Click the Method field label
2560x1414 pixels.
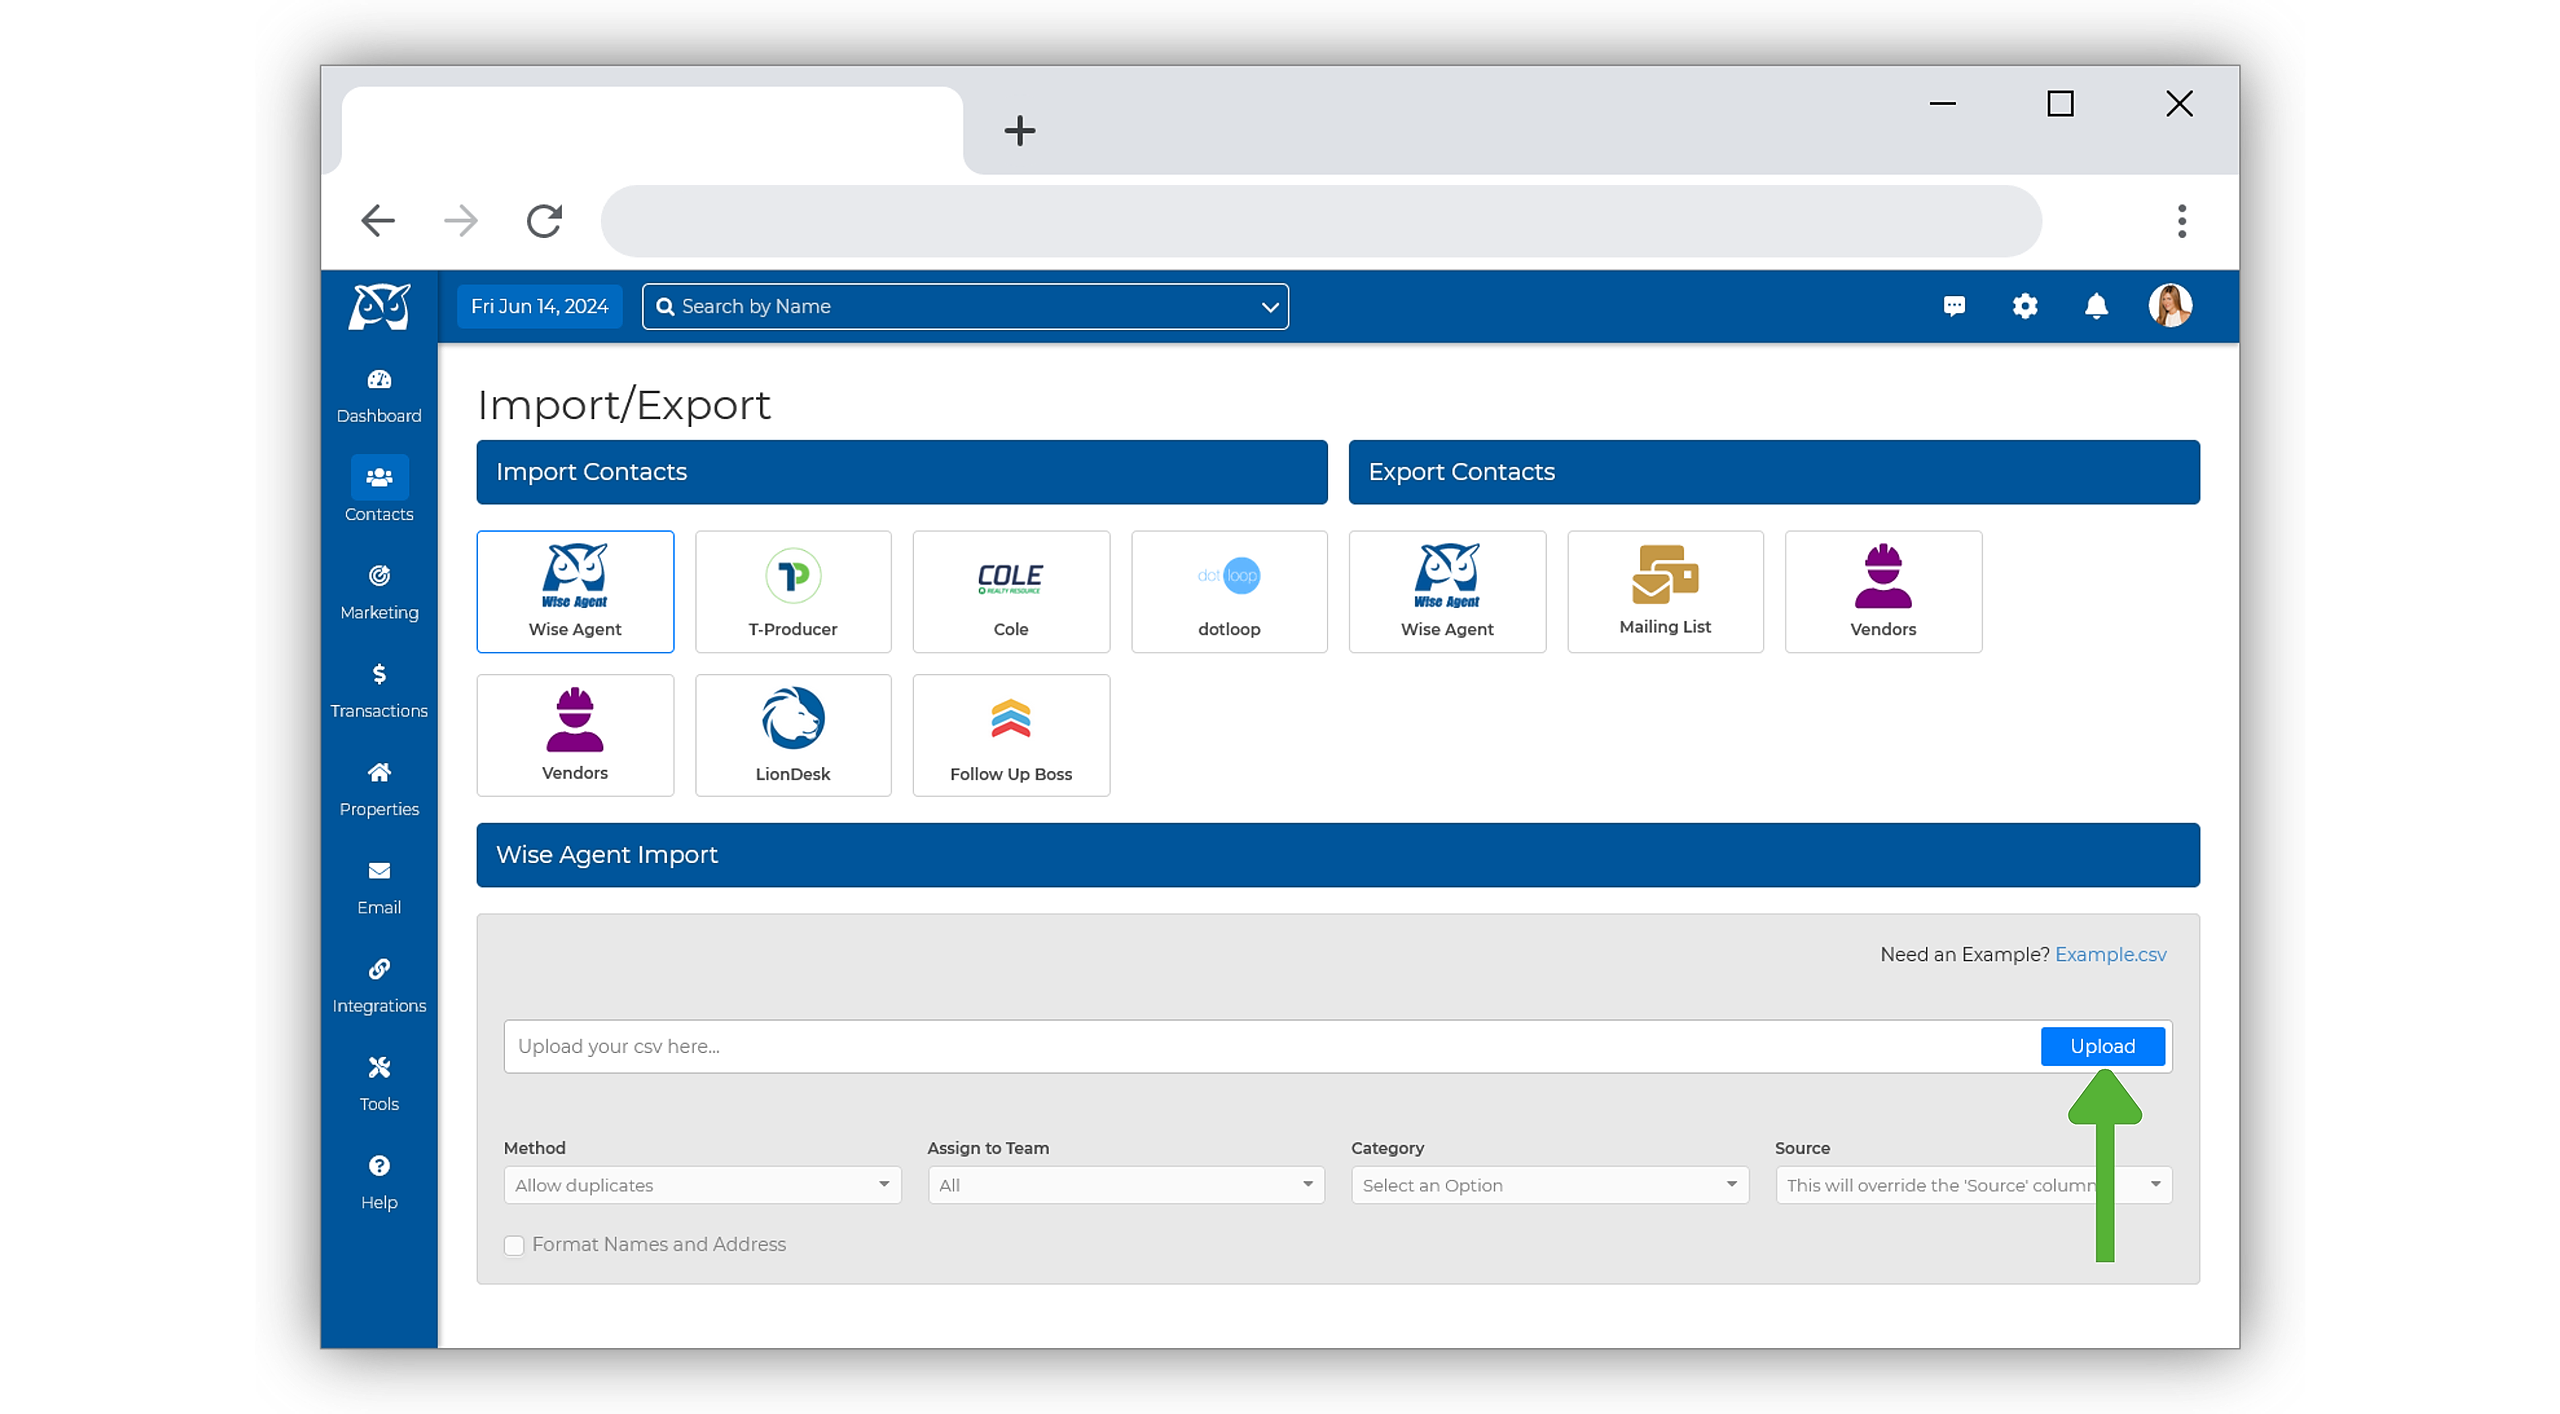(x=535, y=1148)
